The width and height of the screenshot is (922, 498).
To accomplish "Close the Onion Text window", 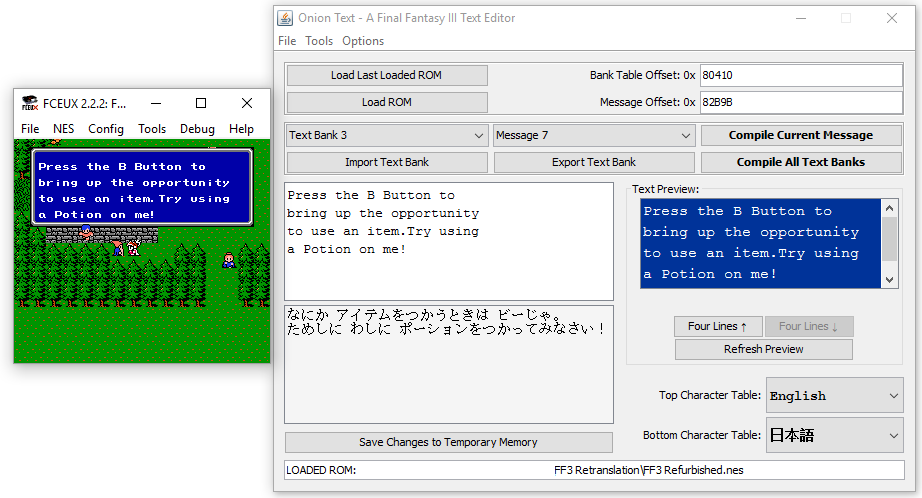I will (891, 18).
